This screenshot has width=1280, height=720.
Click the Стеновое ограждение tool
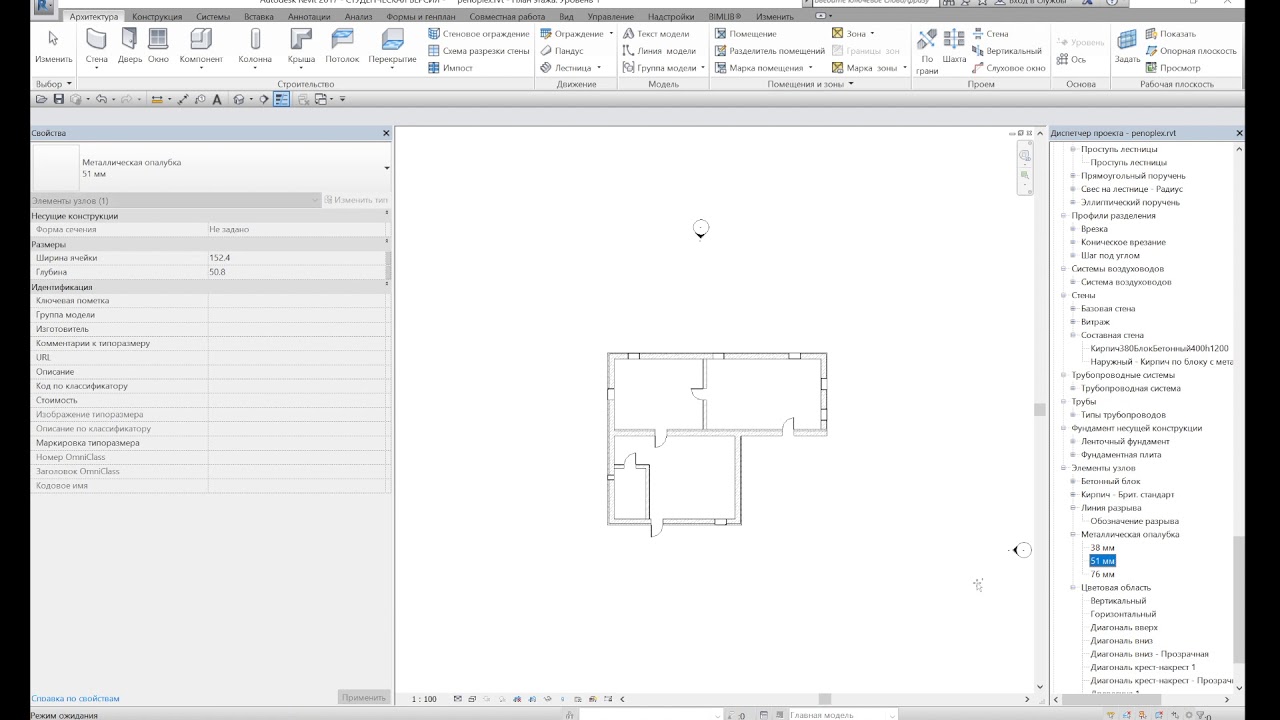479,34
